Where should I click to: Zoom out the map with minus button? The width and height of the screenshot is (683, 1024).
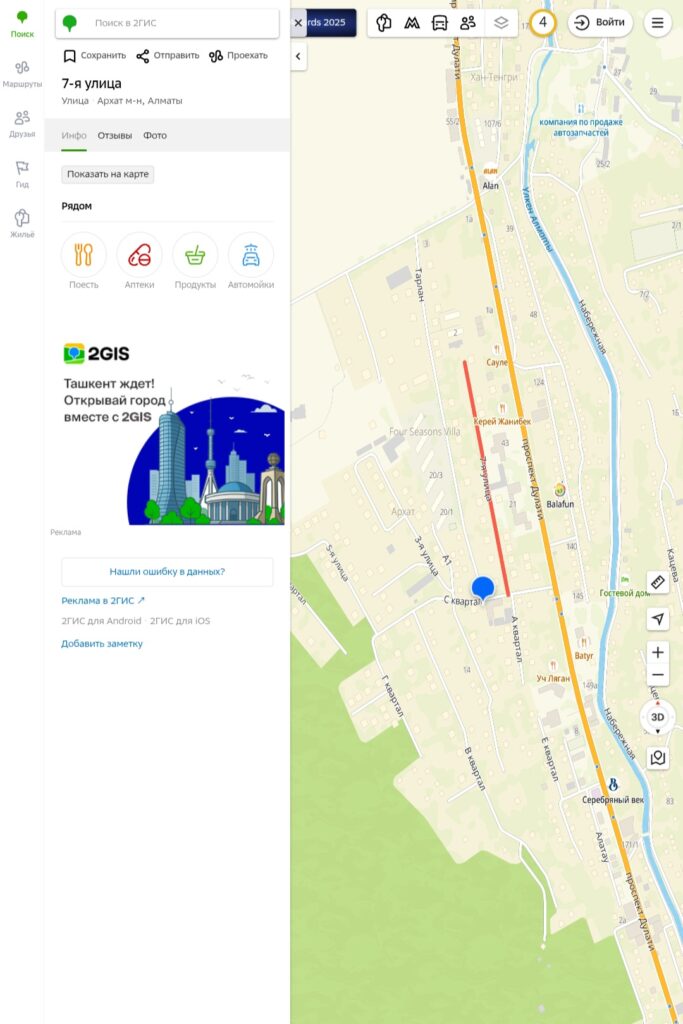click(x=658, y=675)
